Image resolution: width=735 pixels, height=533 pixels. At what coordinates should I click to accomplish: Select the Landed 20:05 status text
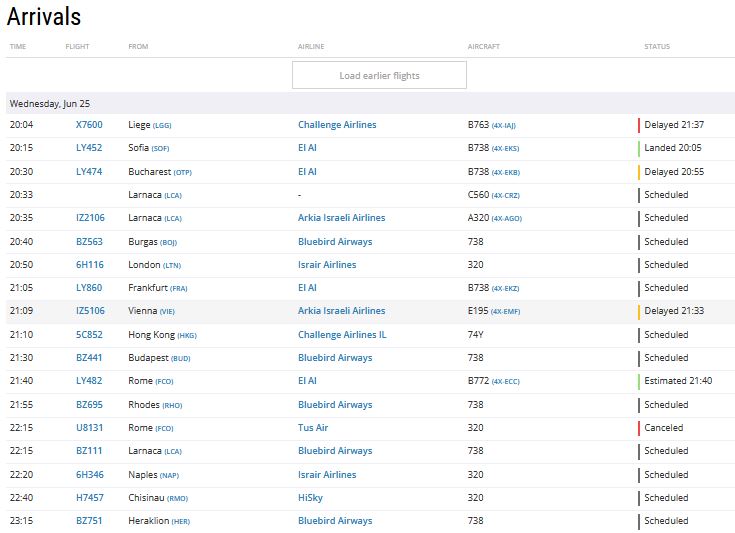[673, 148]
